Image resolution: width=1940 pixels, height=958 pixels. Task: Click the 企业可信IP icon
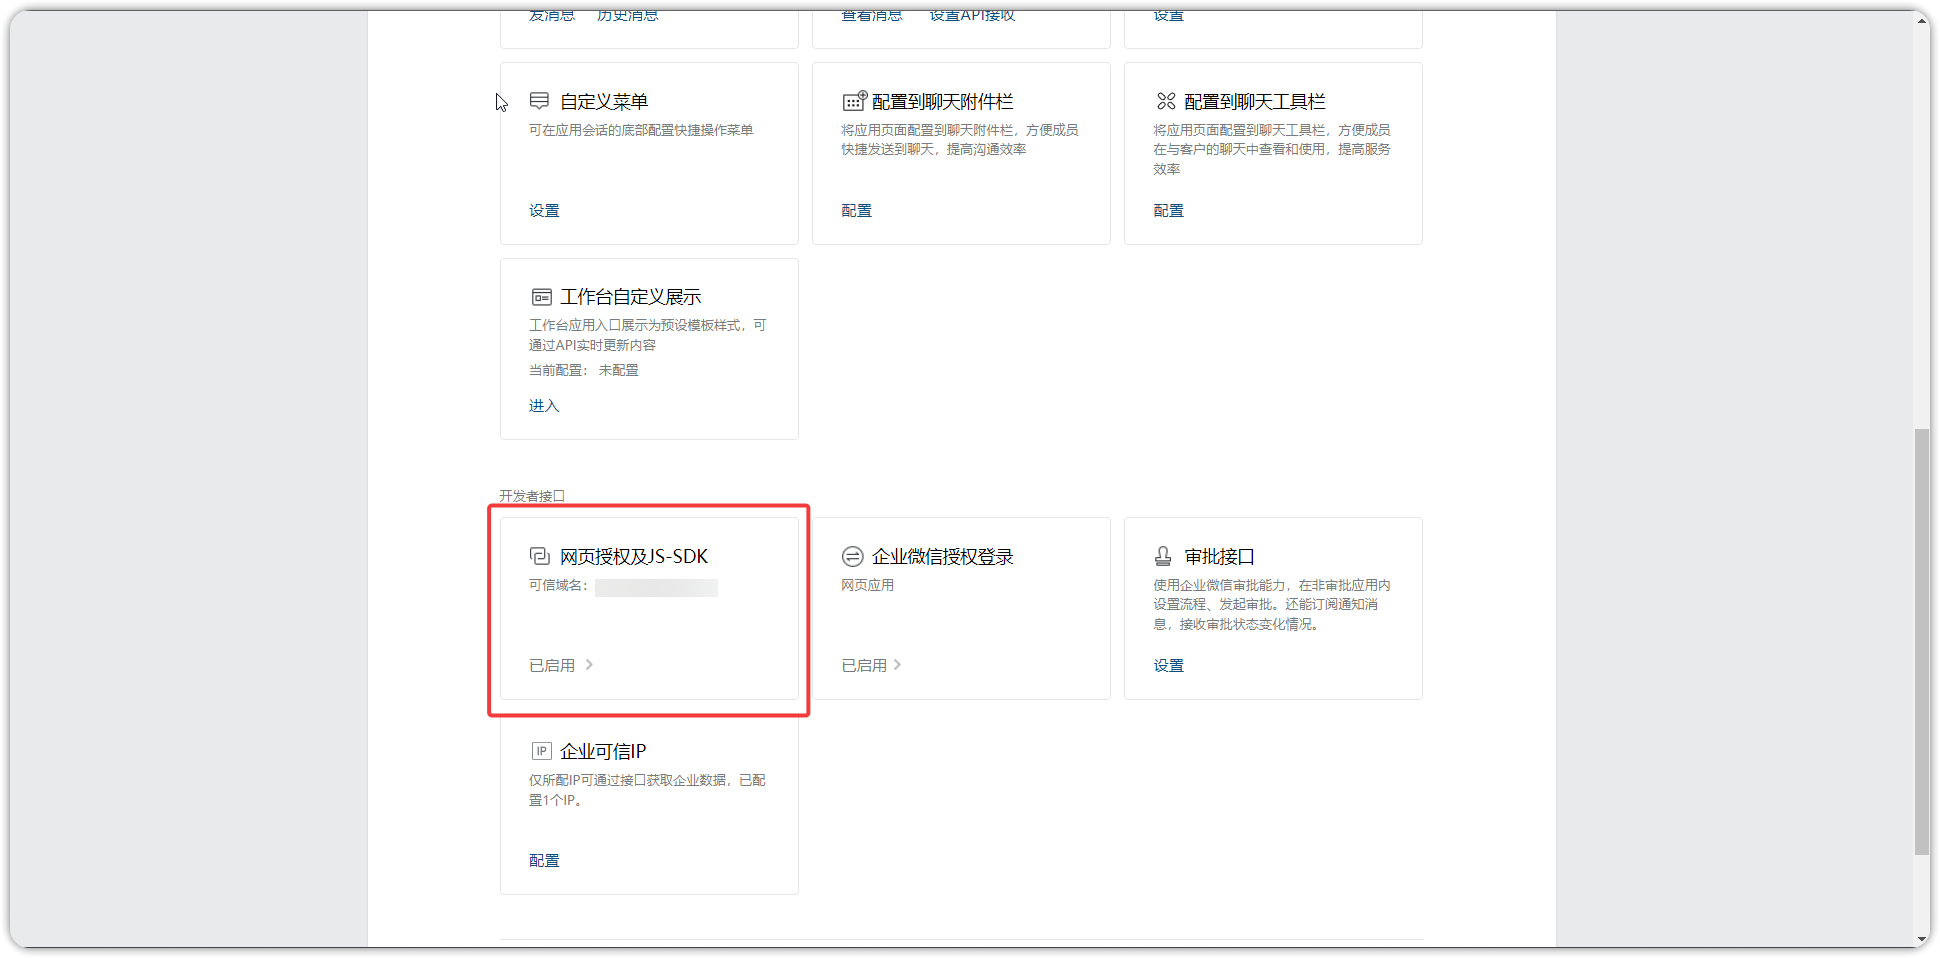(541, 751)
